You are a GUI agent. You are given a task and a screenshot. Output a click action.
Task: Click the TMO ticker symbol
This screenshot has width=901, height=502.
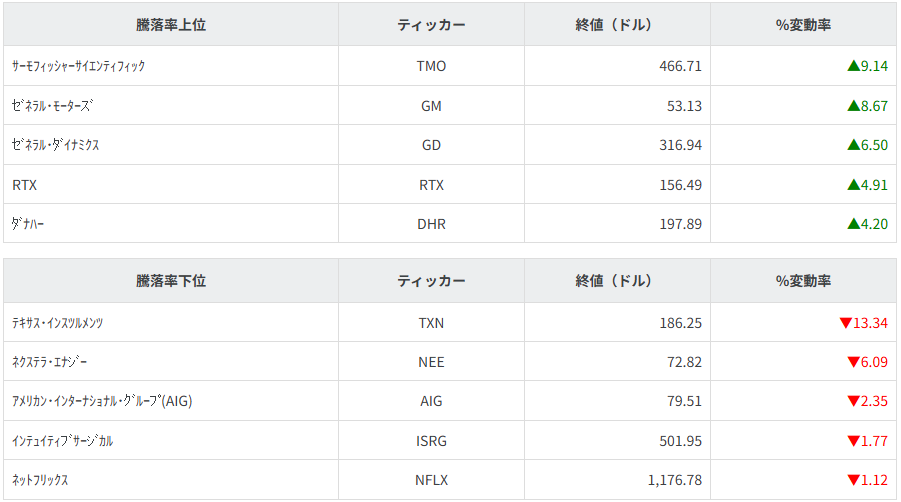(431, 66)
